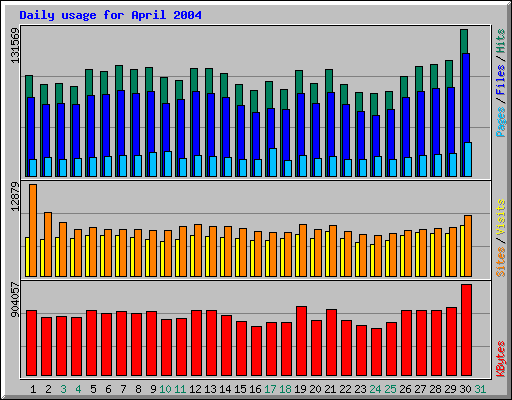
Task: Click green day 25 label
Action: pyautogui.click(x=390, y=389)
